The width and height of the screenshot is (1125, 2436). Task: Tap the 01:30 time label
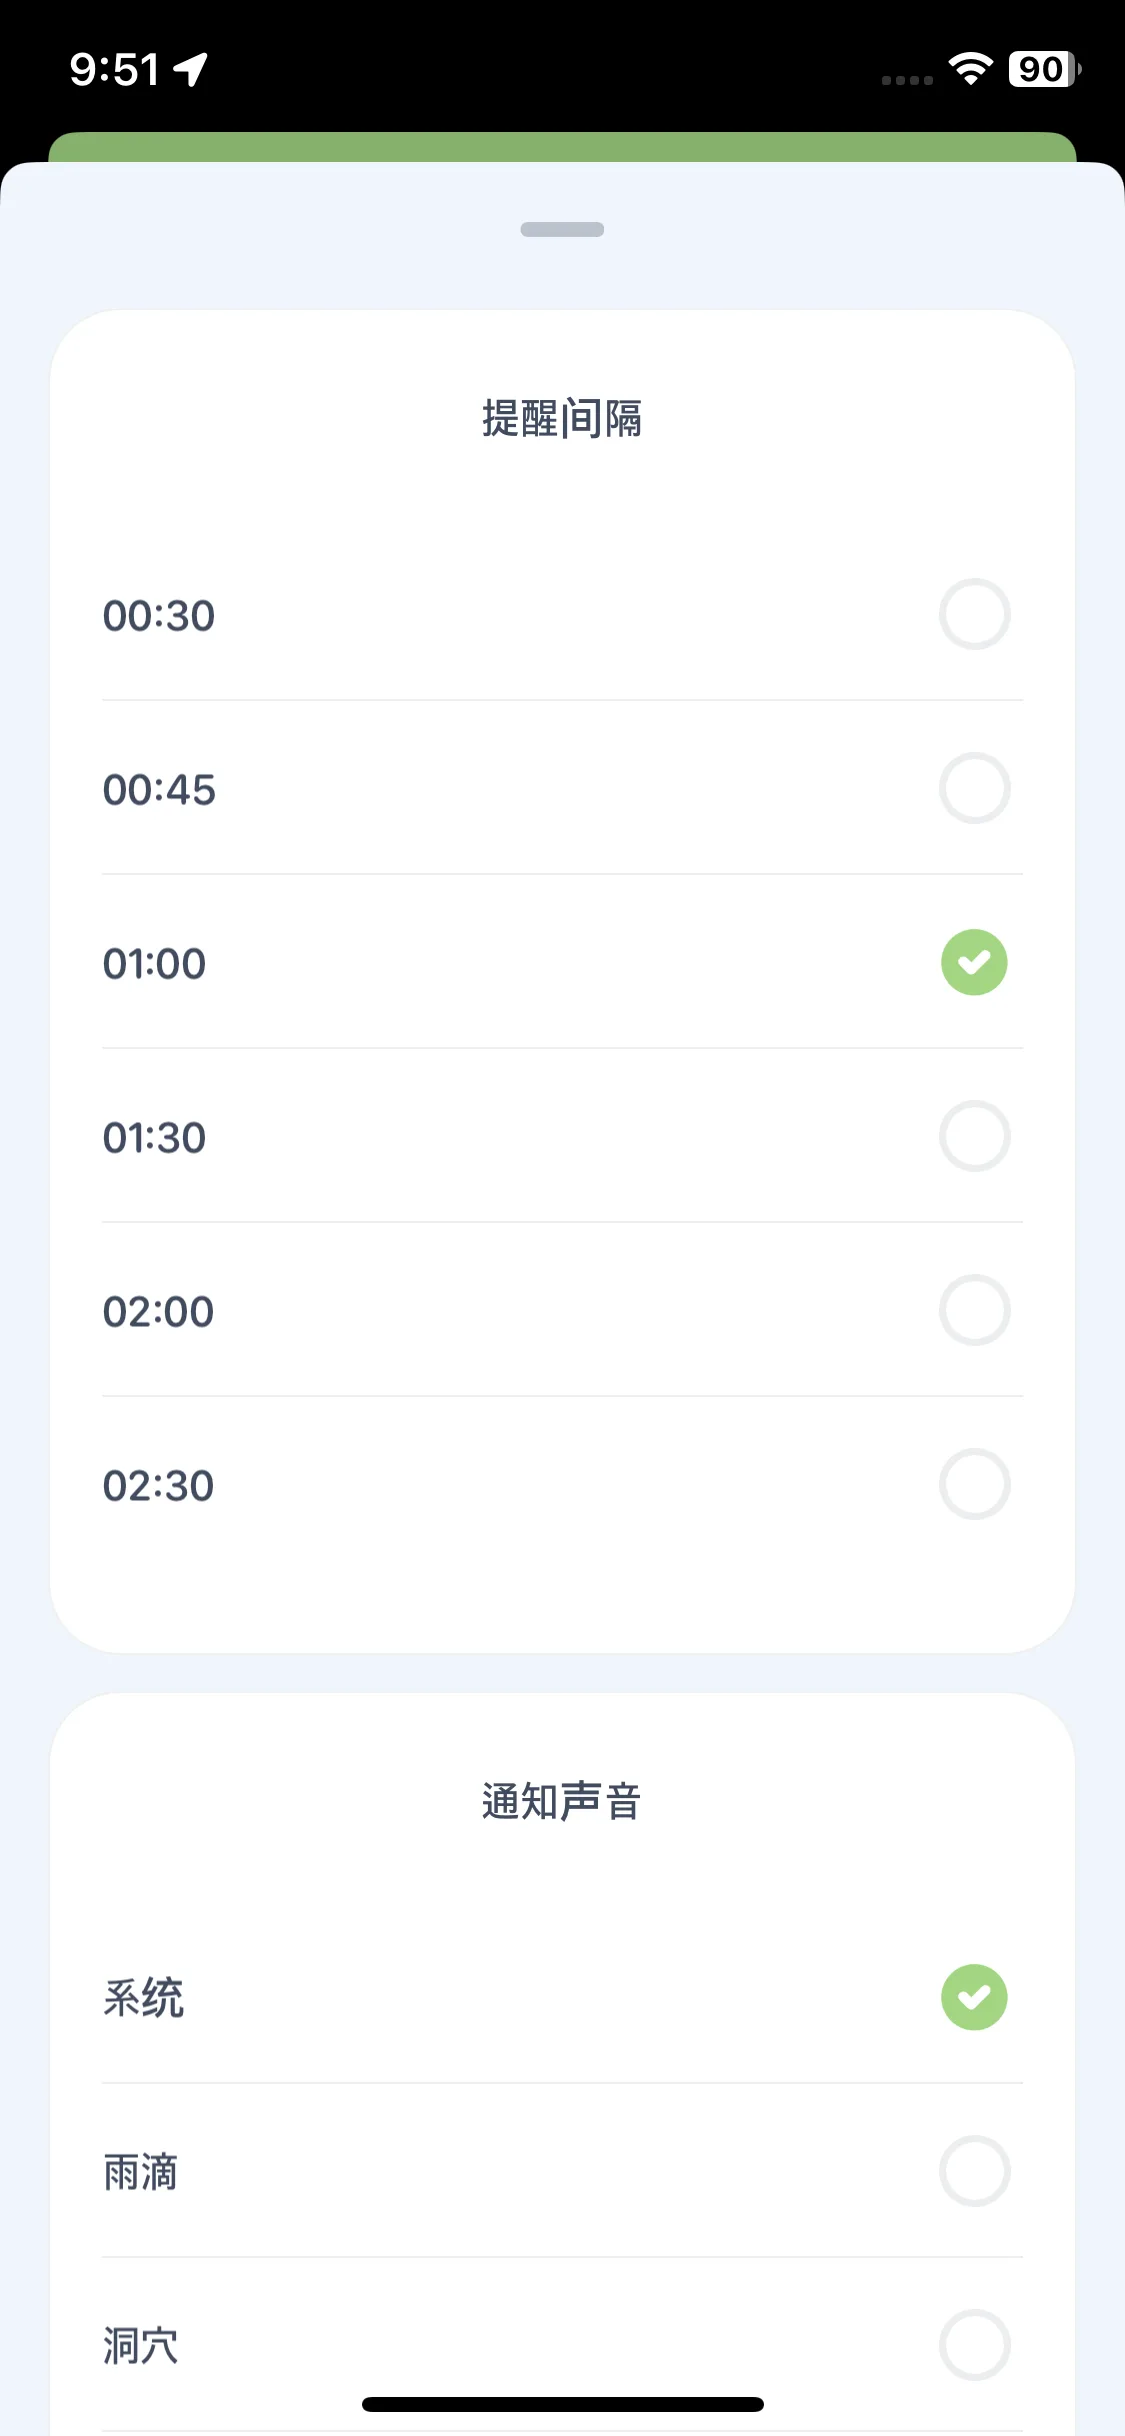click(x=154, y=1138)
